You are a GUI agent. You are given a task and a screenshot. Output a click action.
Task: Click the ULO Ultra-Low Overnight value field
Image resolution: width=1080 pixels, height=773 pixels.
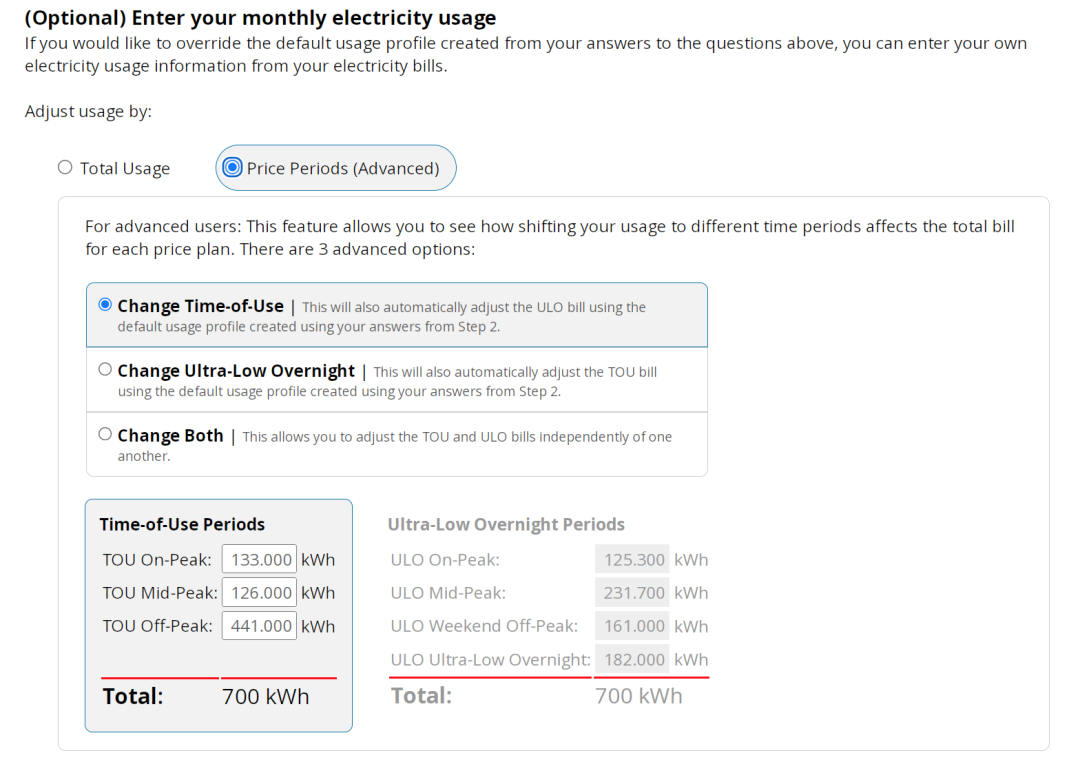coord(632,660)
